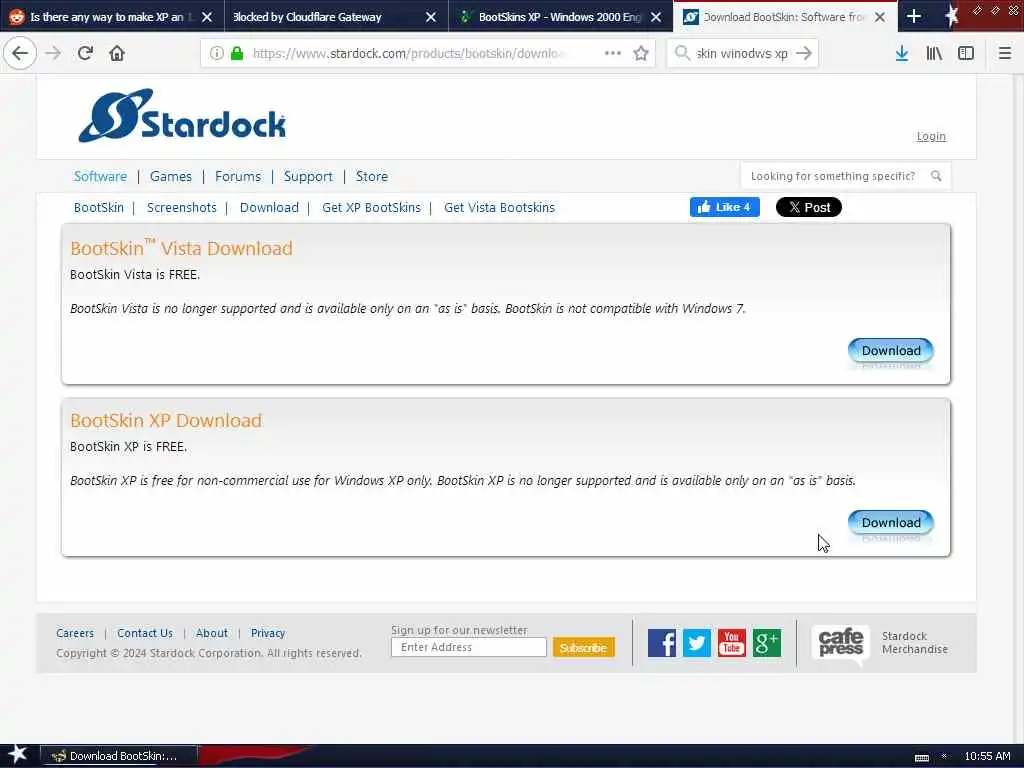Viewport: 1024px width, 768px height.
Task: Open Stardock YouTube channel icon
Action: click(731, 643)
